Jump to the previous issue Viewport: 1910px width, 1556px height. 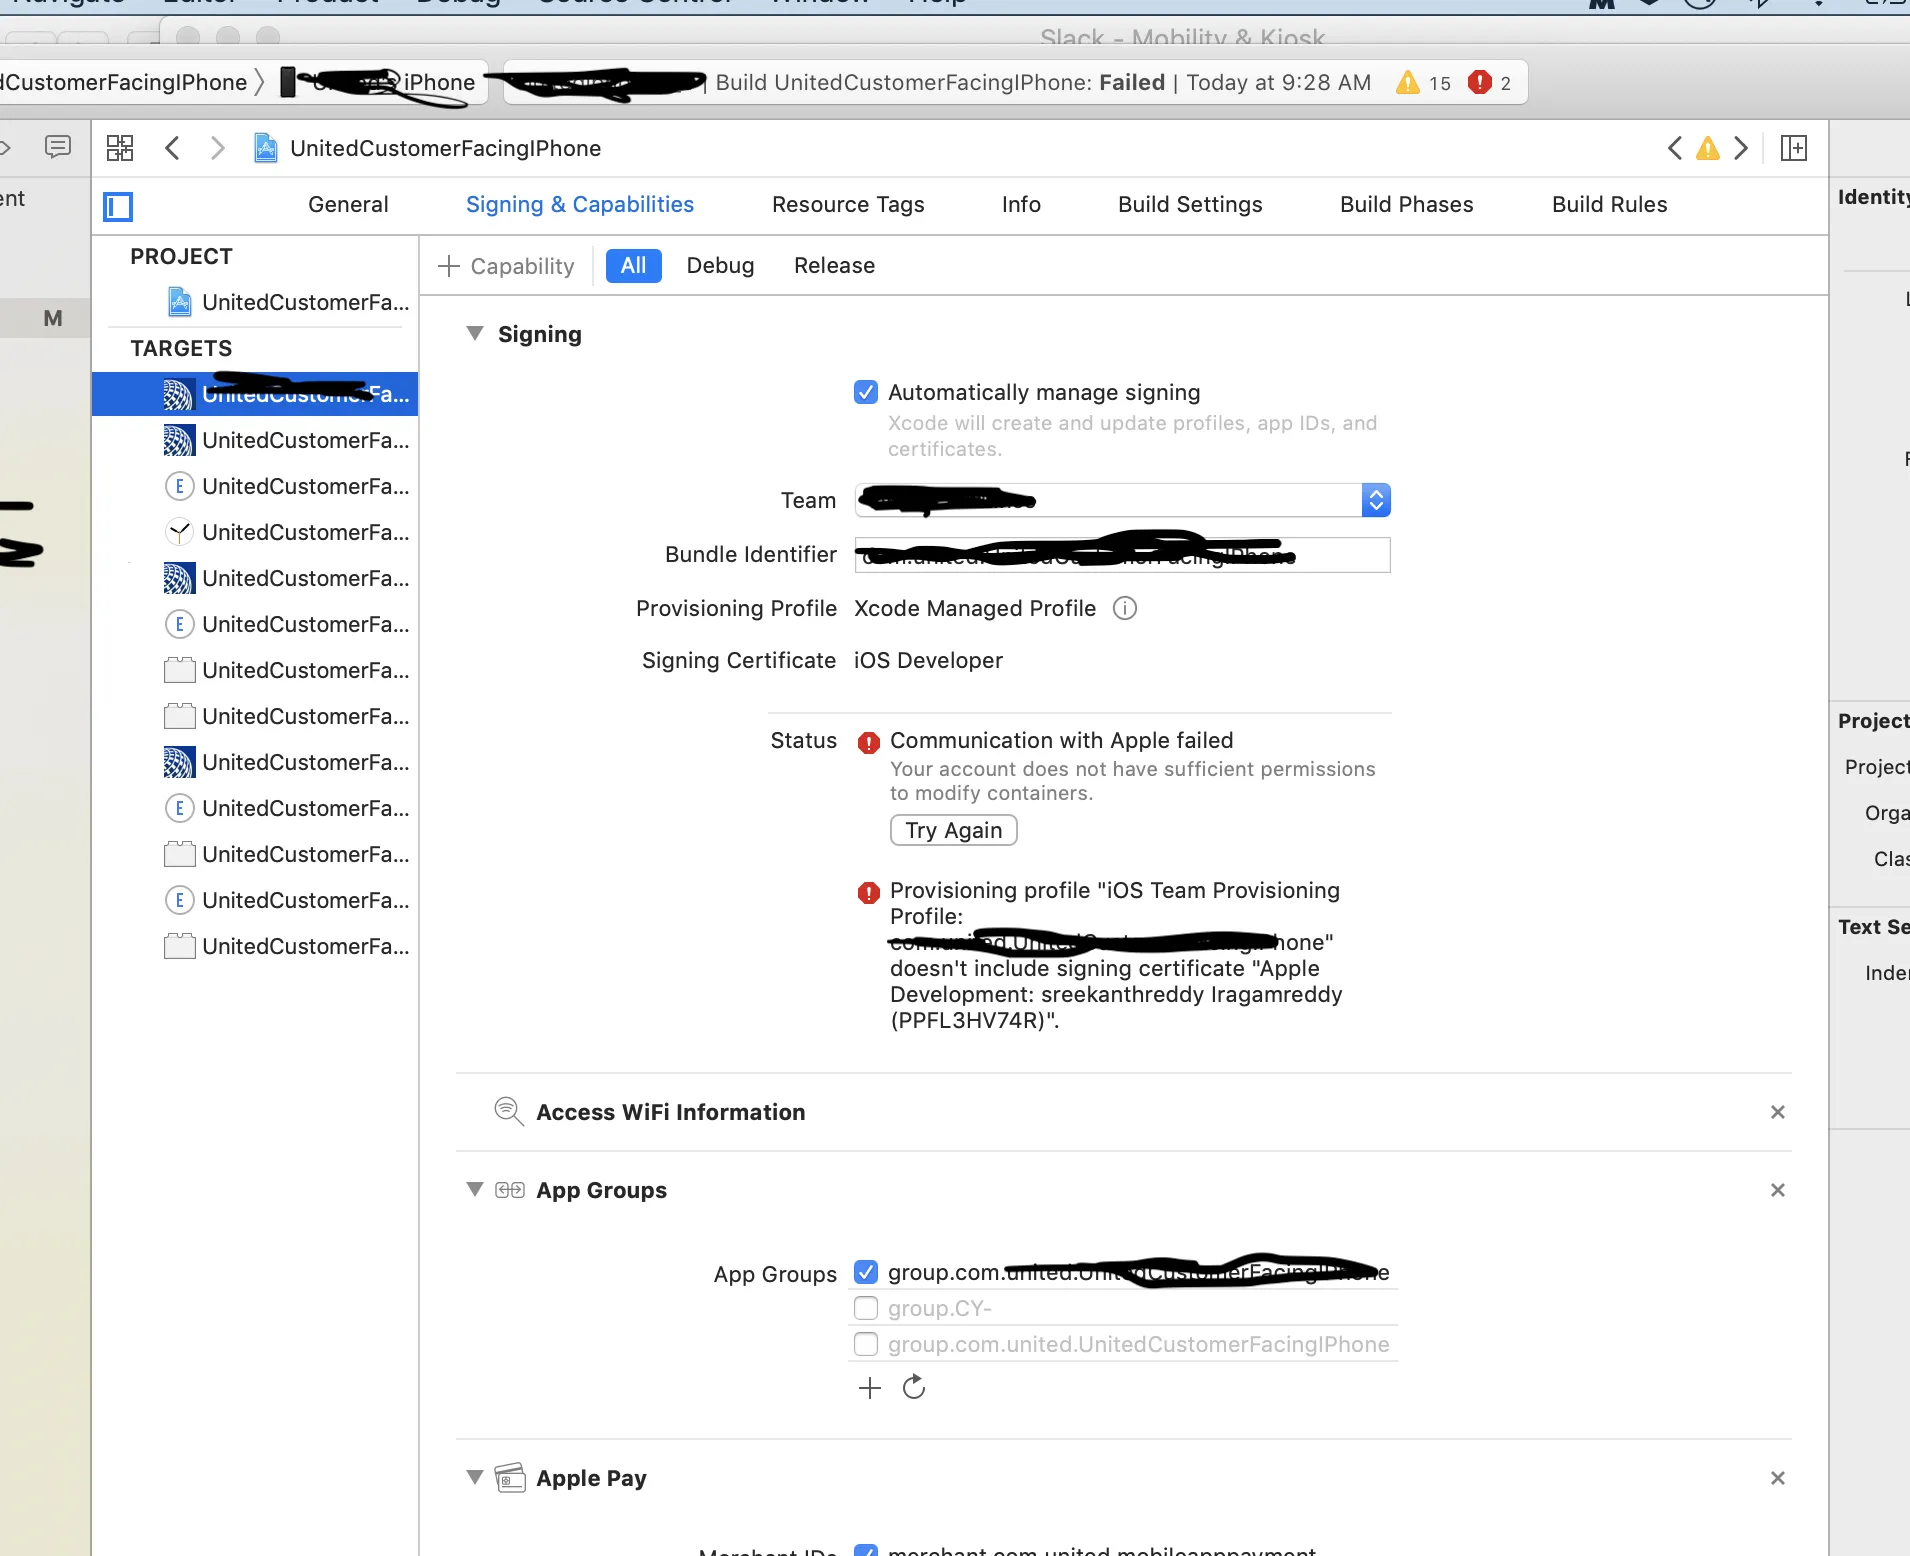tap(1675, 148)
